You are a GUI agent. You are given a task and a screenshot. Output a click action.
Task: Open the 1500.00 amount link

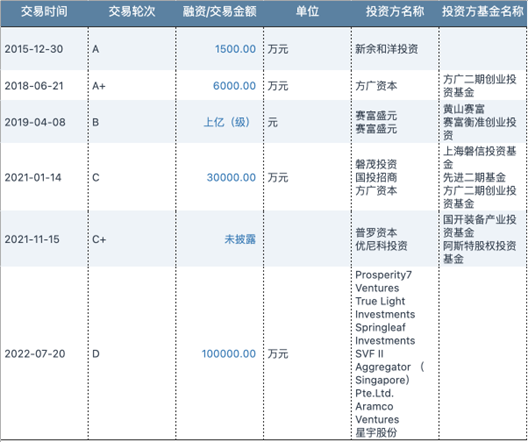tap(235, 49)
